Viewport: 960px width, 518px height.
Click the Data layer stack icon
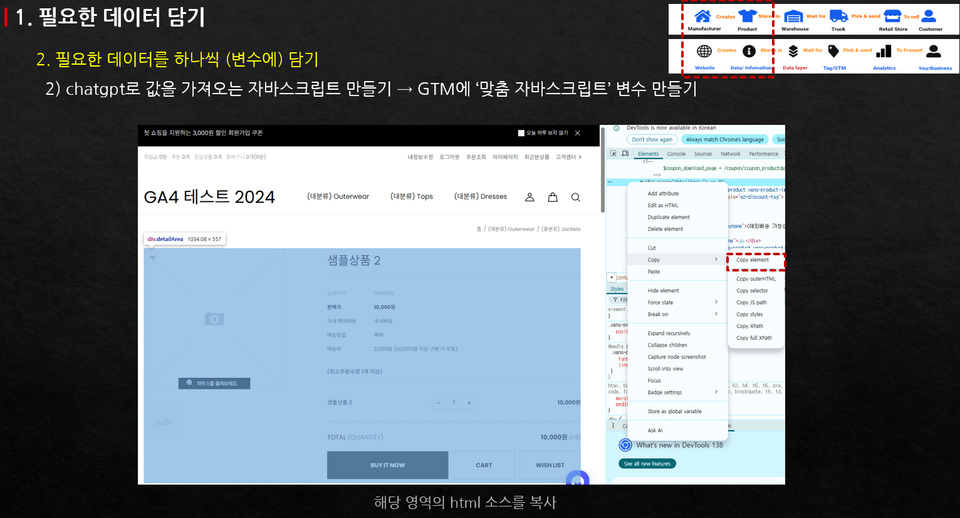click(x=793, y=51)
